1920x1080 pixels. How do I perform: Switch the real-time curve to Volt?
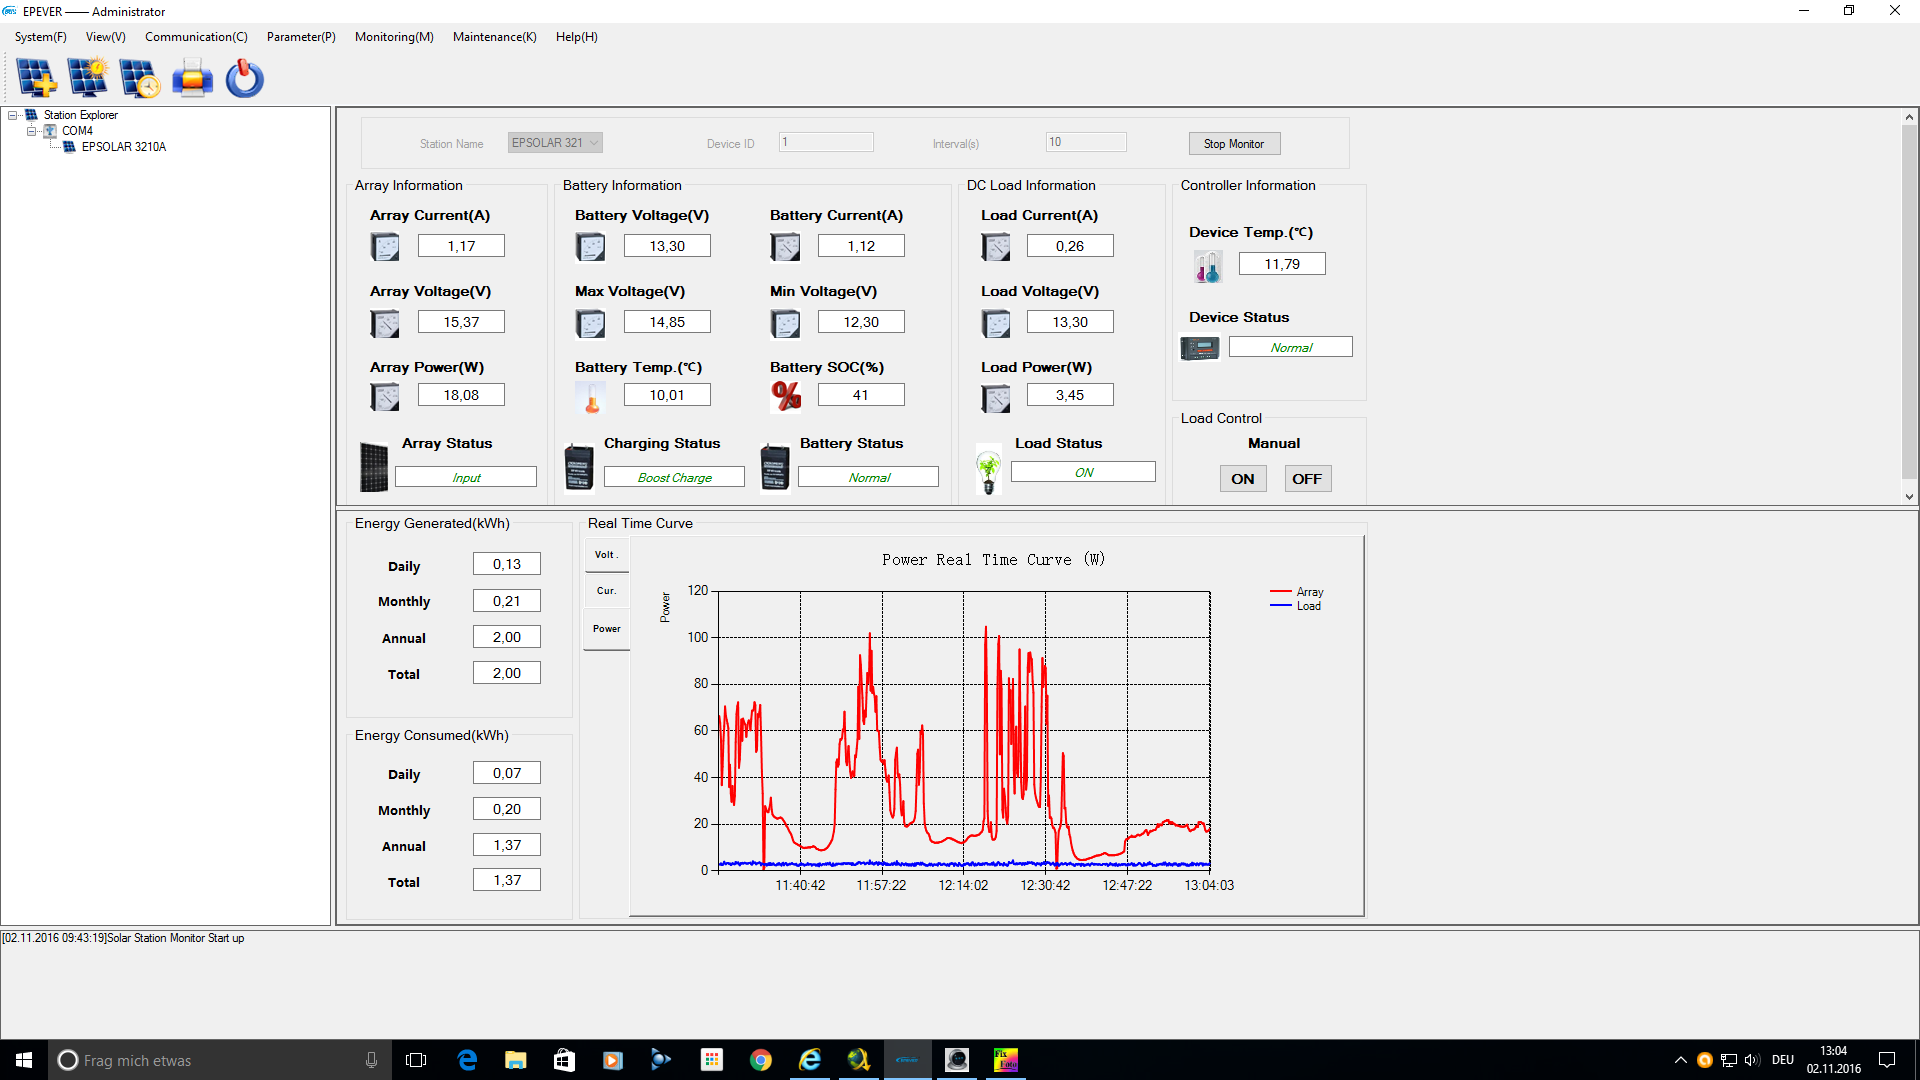point(607,555)
